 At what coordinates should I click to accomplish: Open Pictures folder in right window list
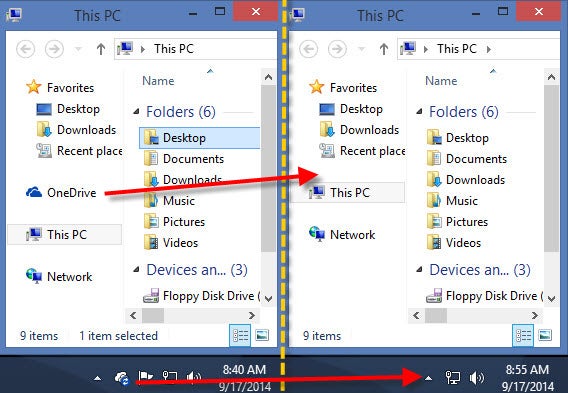(x=457, y=221)
